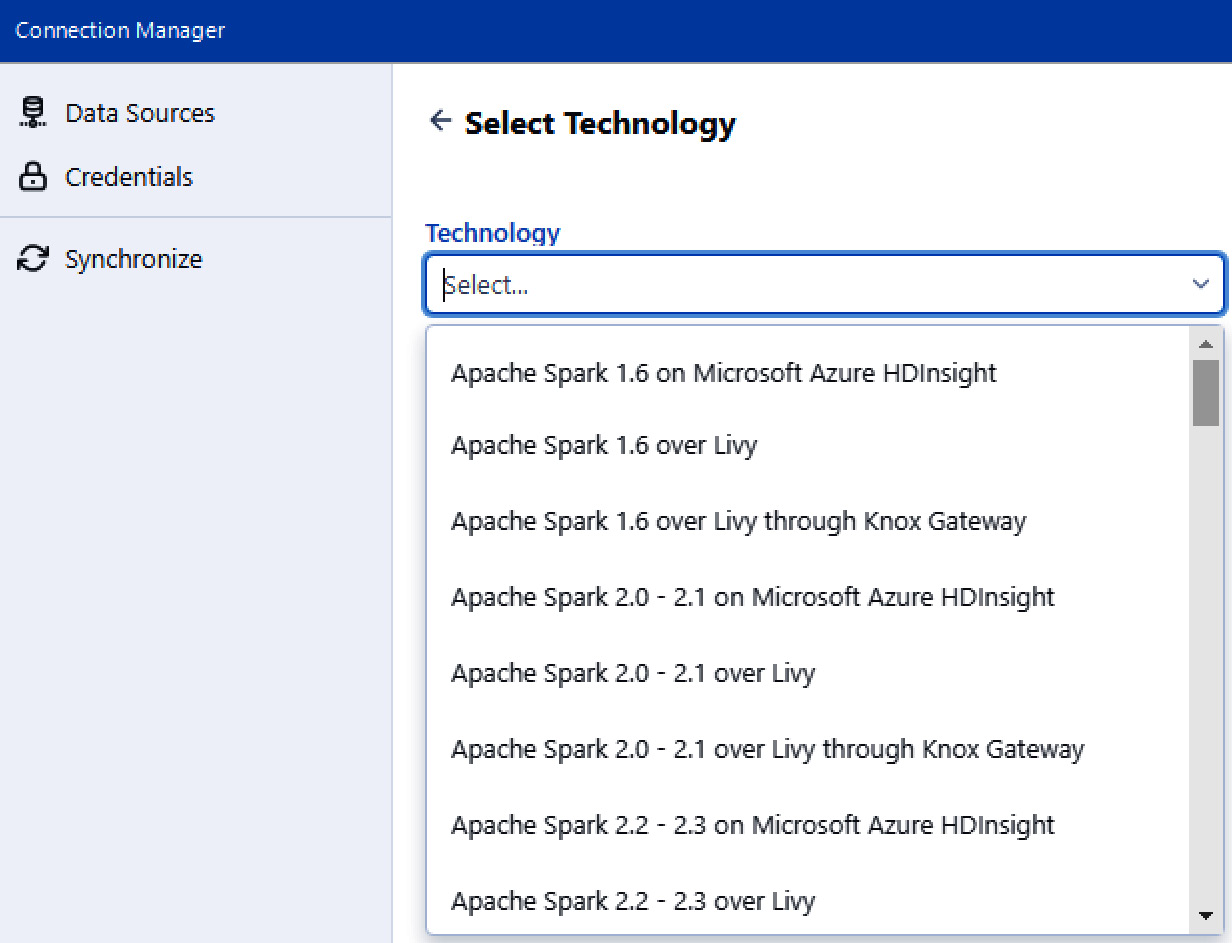Click the Credentials lock icon
This screenshot has width=1232, height=943.
coord(33,178)
